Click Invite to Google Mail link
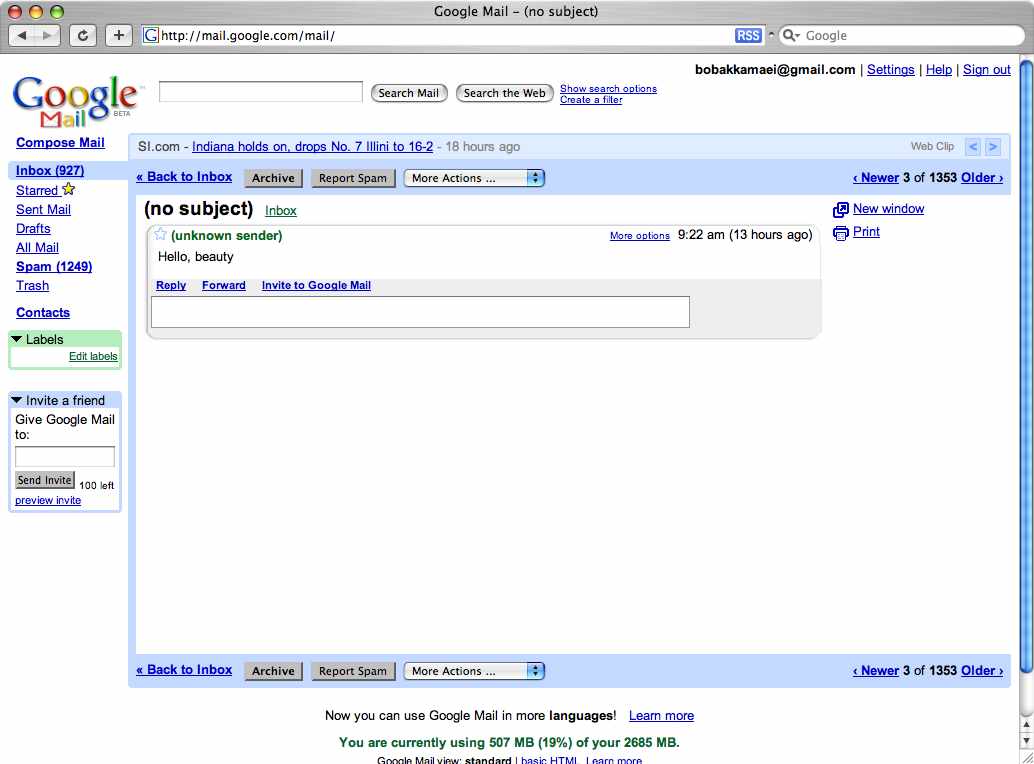The image size is (1034, 764). [x=316, y=285]
